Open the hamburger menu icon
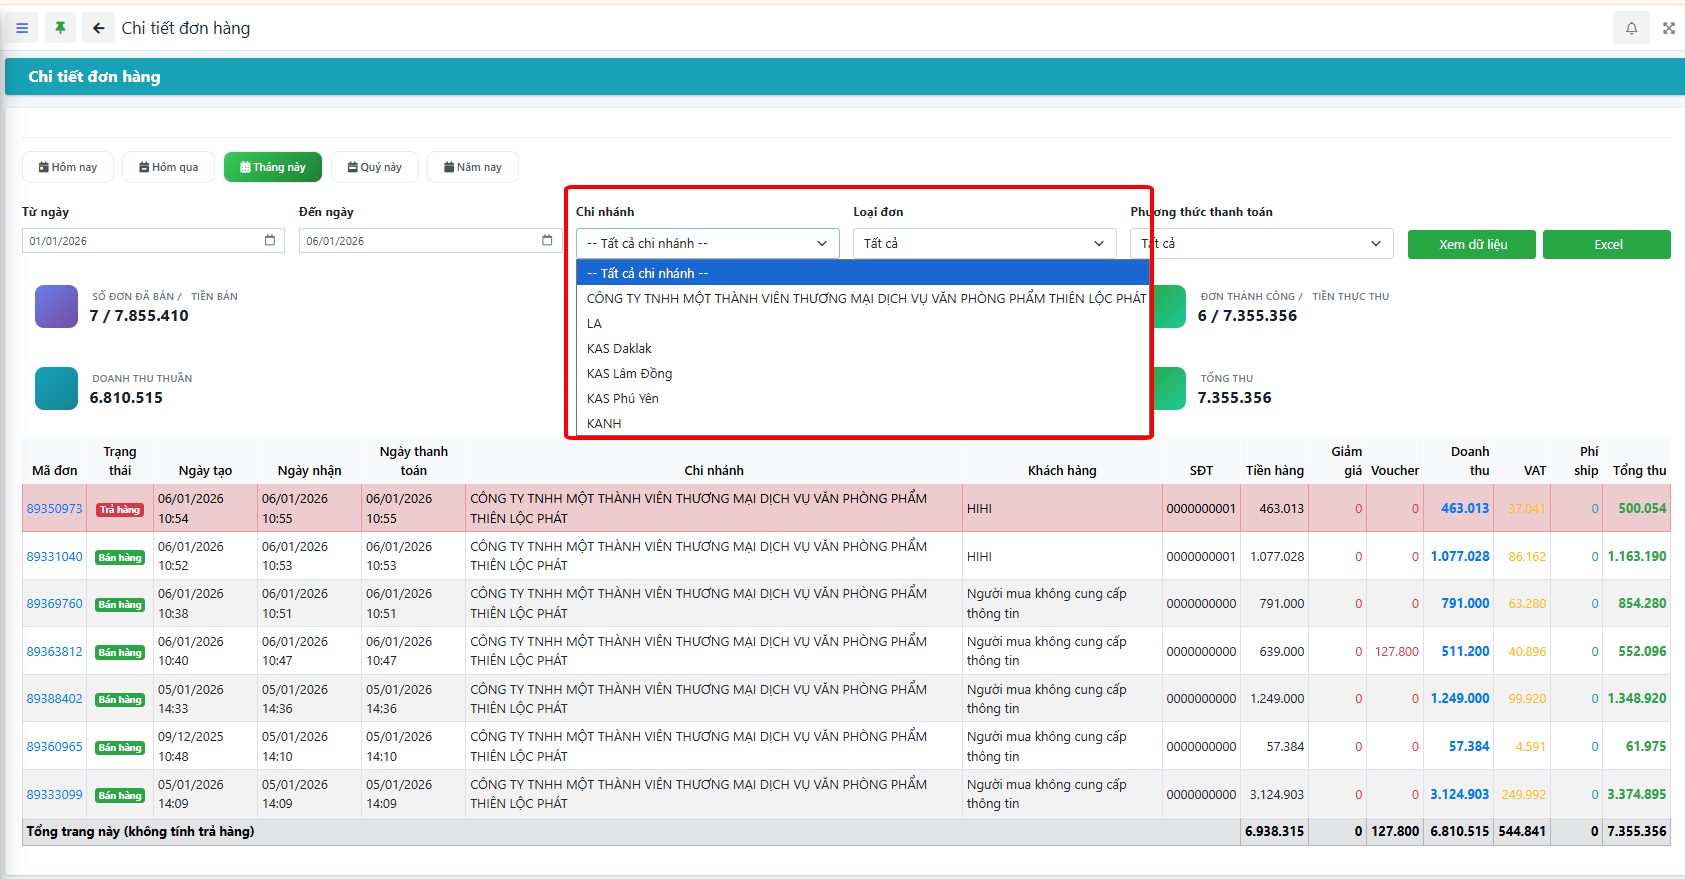The height and width of the screenshot is (879, 1685). click(x=22, y=28)
